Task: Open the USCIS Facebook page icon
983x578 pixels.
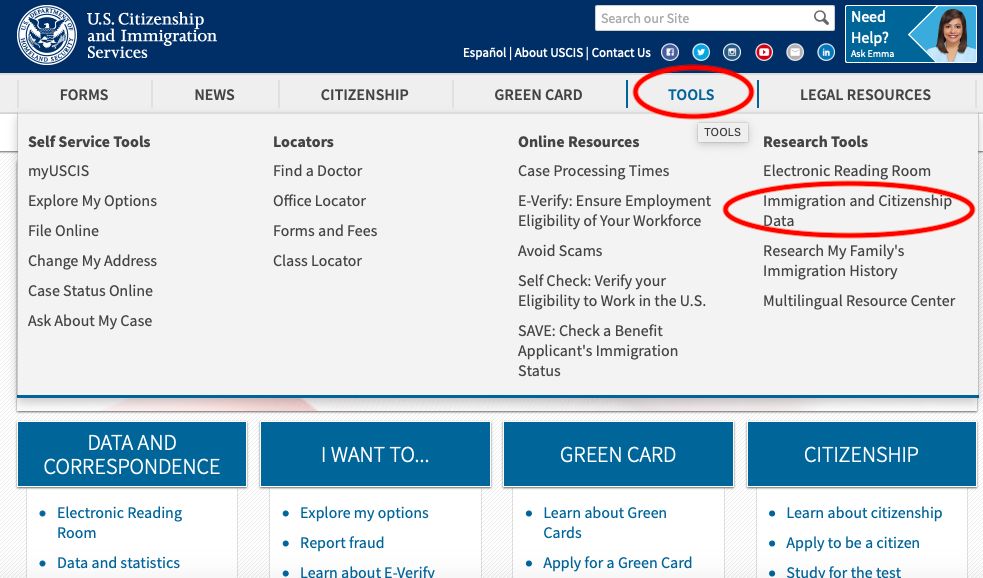Action: (x=670, y=53)
